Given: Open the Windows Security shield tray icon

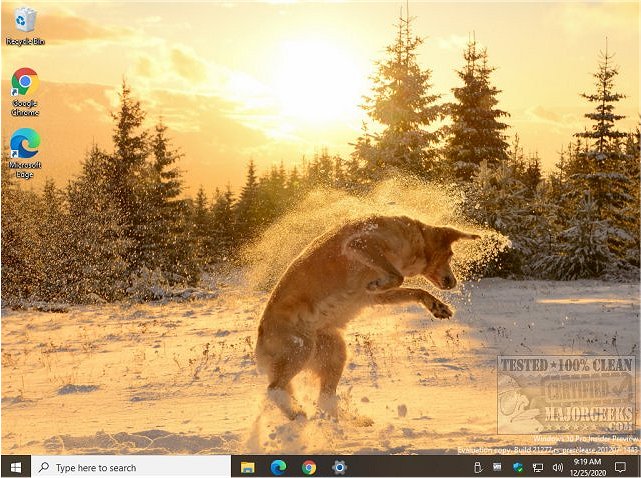Looking at the screenshot, I should pos(518,467).
